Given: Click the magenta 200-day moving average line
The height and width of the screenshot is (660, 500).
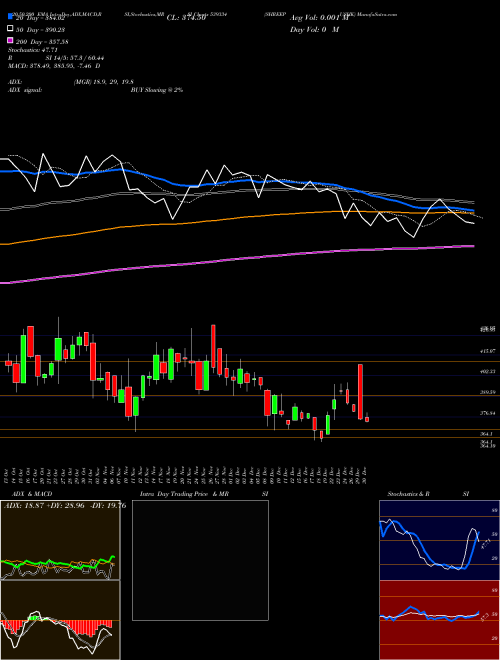Looking at the screenshot, I should (x=236, y=259).
